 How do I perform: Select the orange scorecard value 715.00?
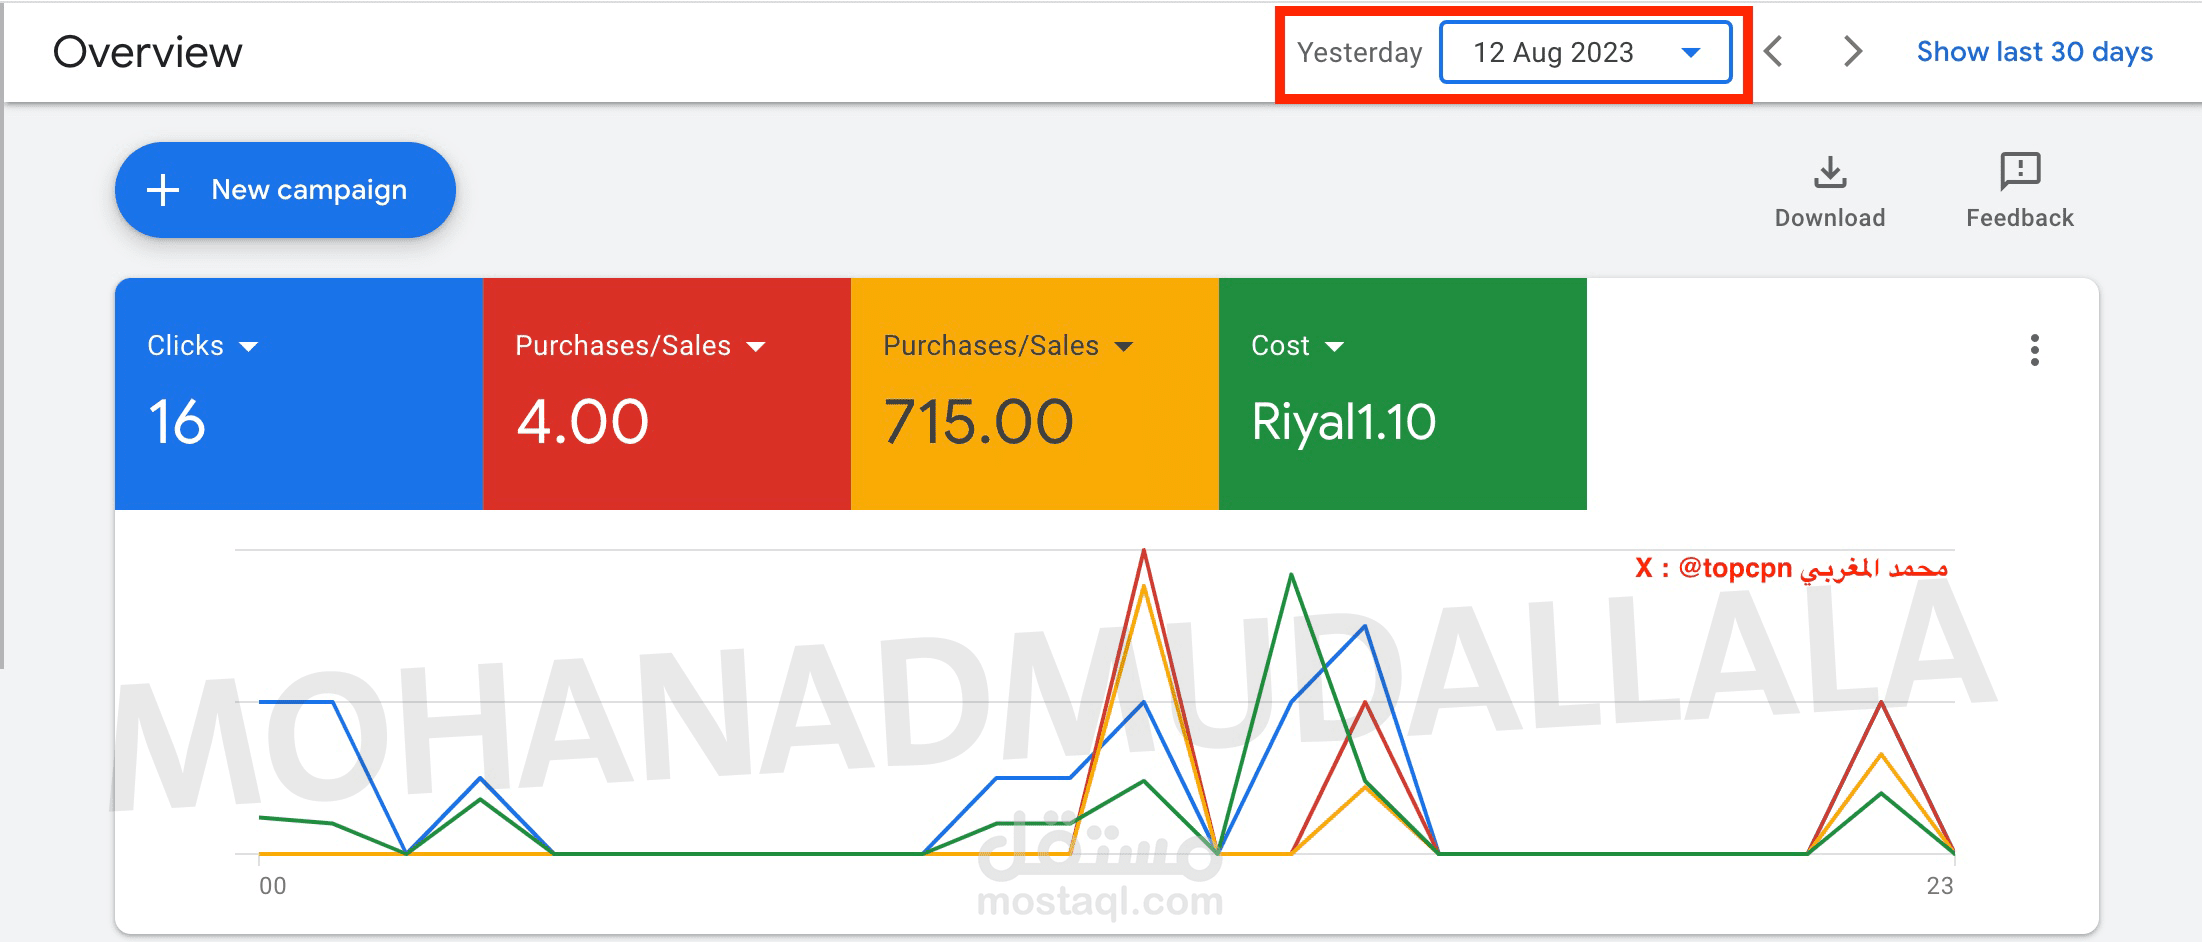pyautogui.click(x=978, y=421)
